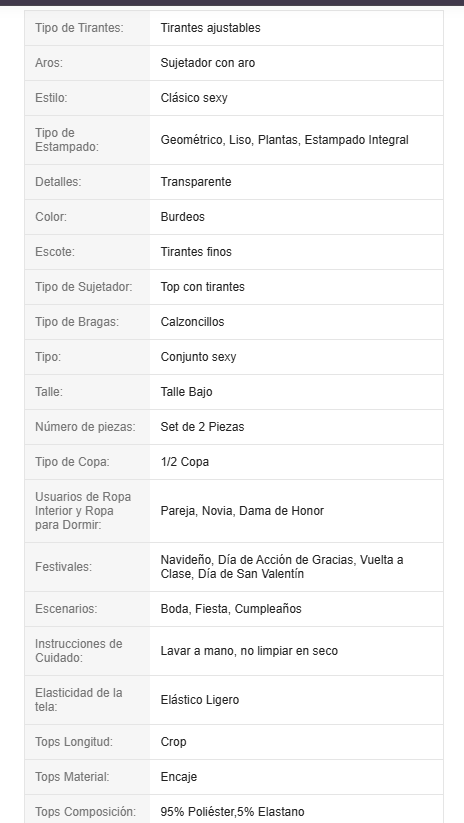
Task: Select the 'Top con tirantes' value
Action: 202,287
